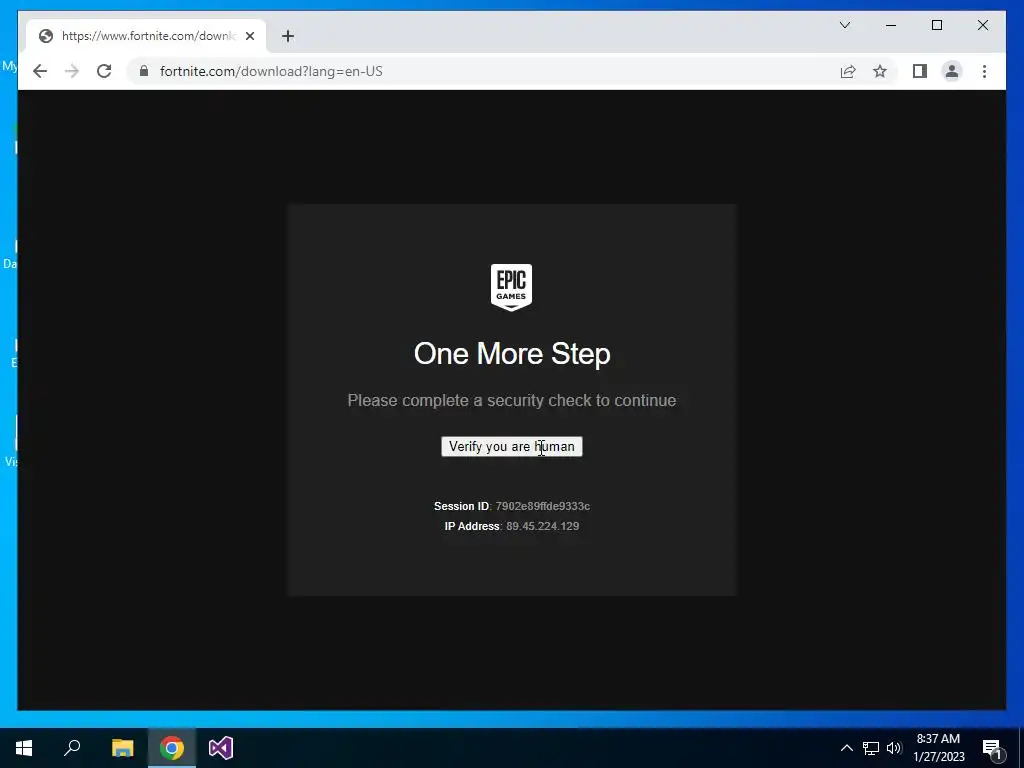Click the Verify you are human button

[511, 447]
